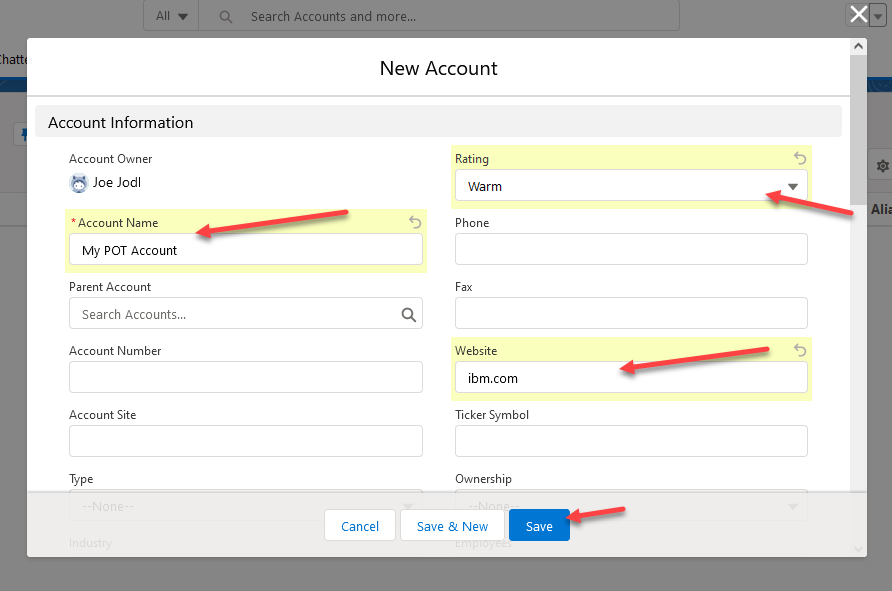The image size is (892, 591).
Task: Revert the Website field with undo icon
Action: click(799, 350)
